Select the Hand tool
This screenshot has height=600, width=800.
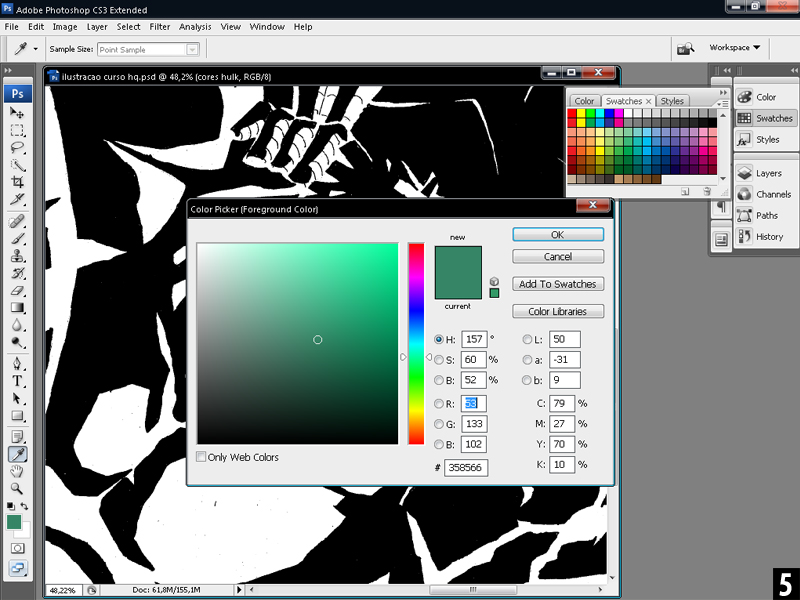[x=18, y=471]
